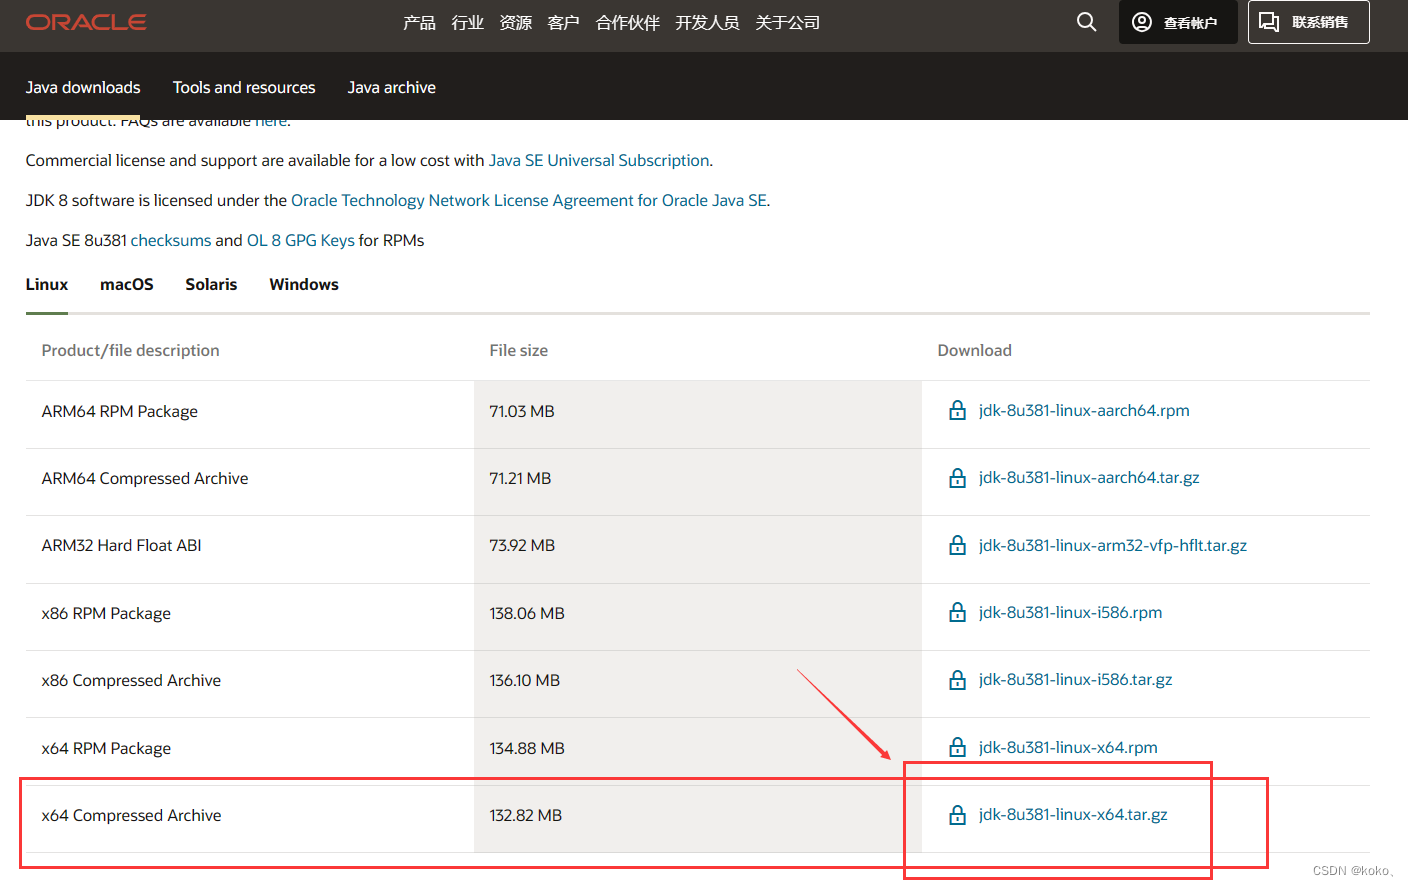The image size is (1408, 886).
Task: Switch to the Windows tab
Action: pos(304,284)
